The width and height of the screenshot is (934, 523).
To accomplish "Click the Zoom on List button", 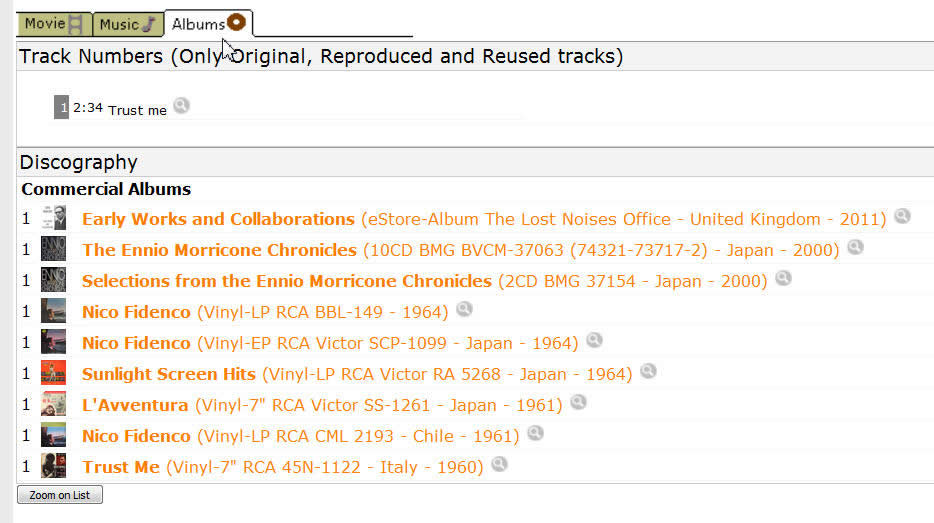I will tap(60, 495).
